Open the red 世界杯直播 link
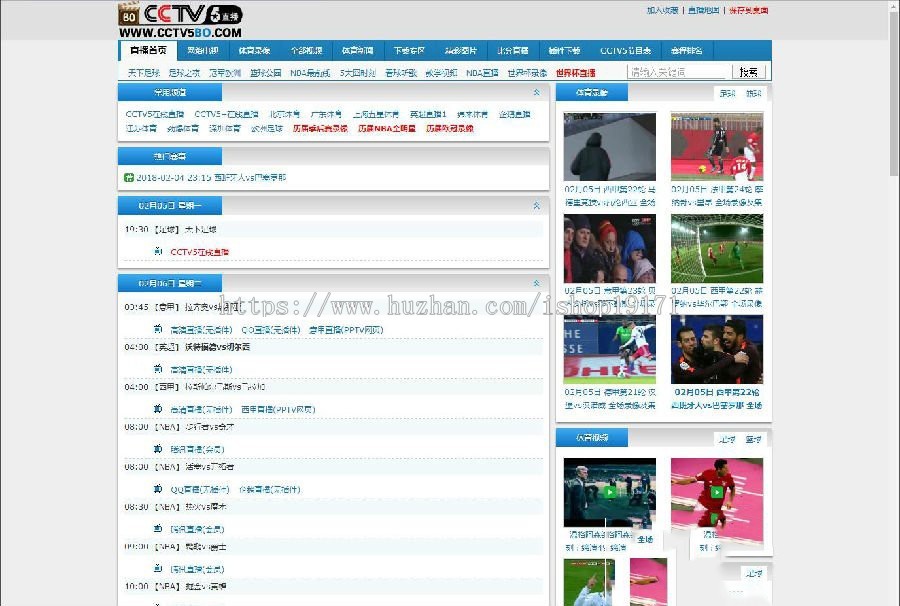Screen dimensions: 900x606 (x=577, y=71)
